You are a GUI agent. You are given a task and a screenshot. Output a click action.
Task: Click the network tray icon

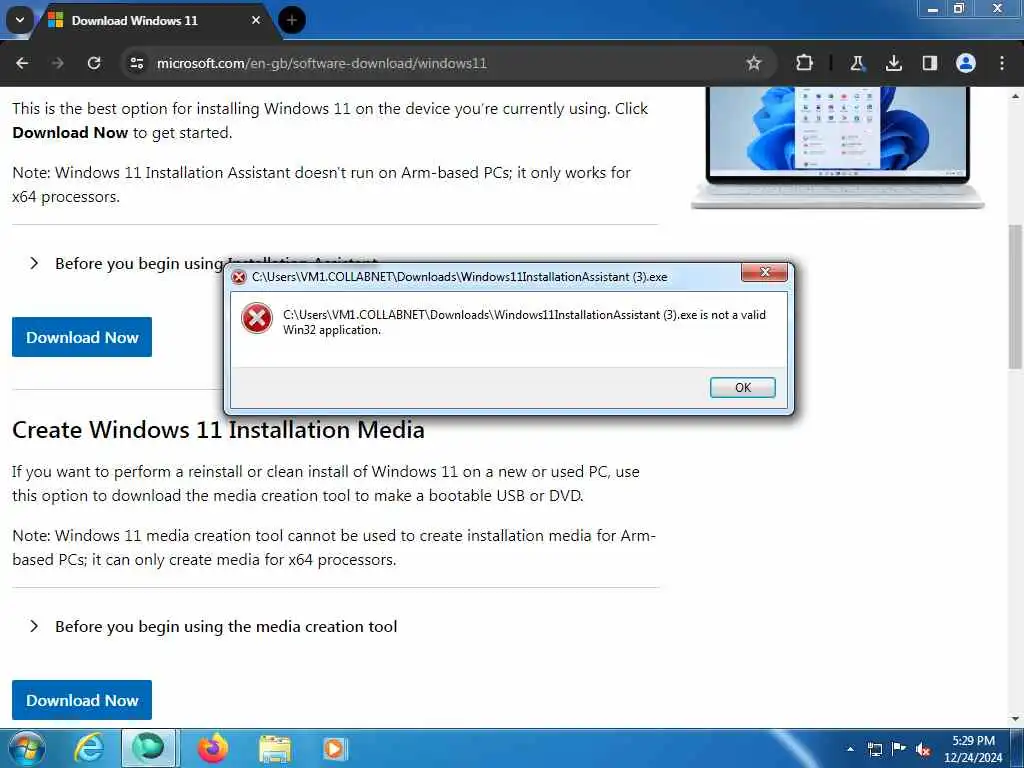tap(874, 749)
